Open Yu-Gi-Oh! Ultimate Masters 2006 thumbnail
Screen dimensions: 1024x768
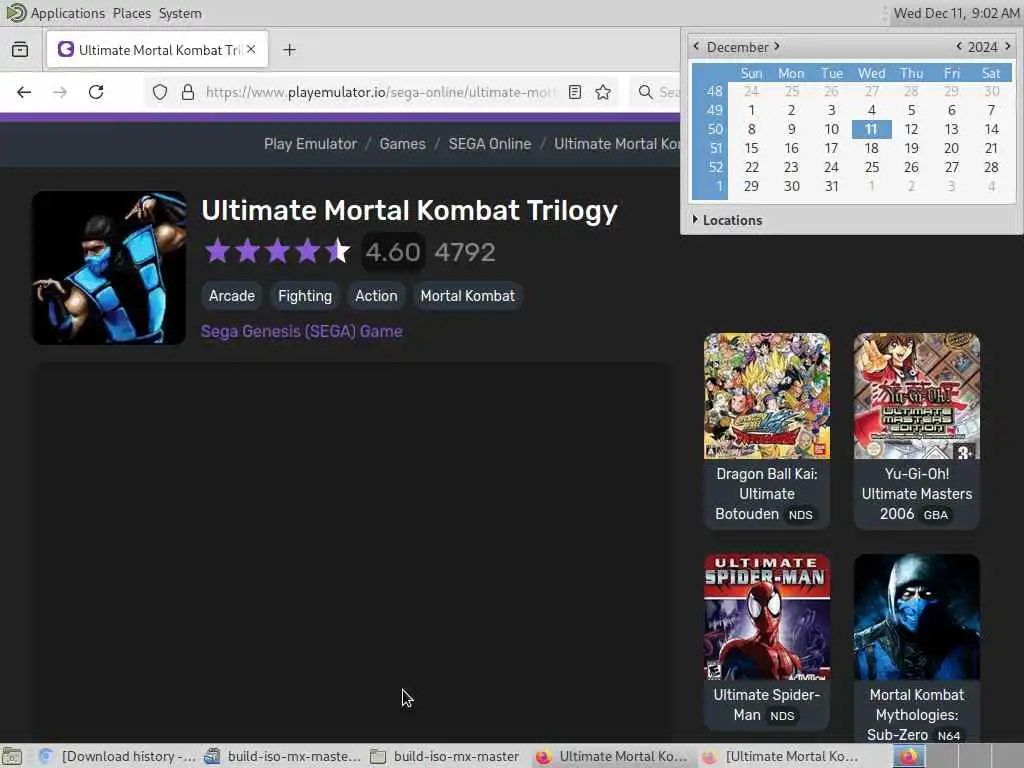tap(917, 396)
